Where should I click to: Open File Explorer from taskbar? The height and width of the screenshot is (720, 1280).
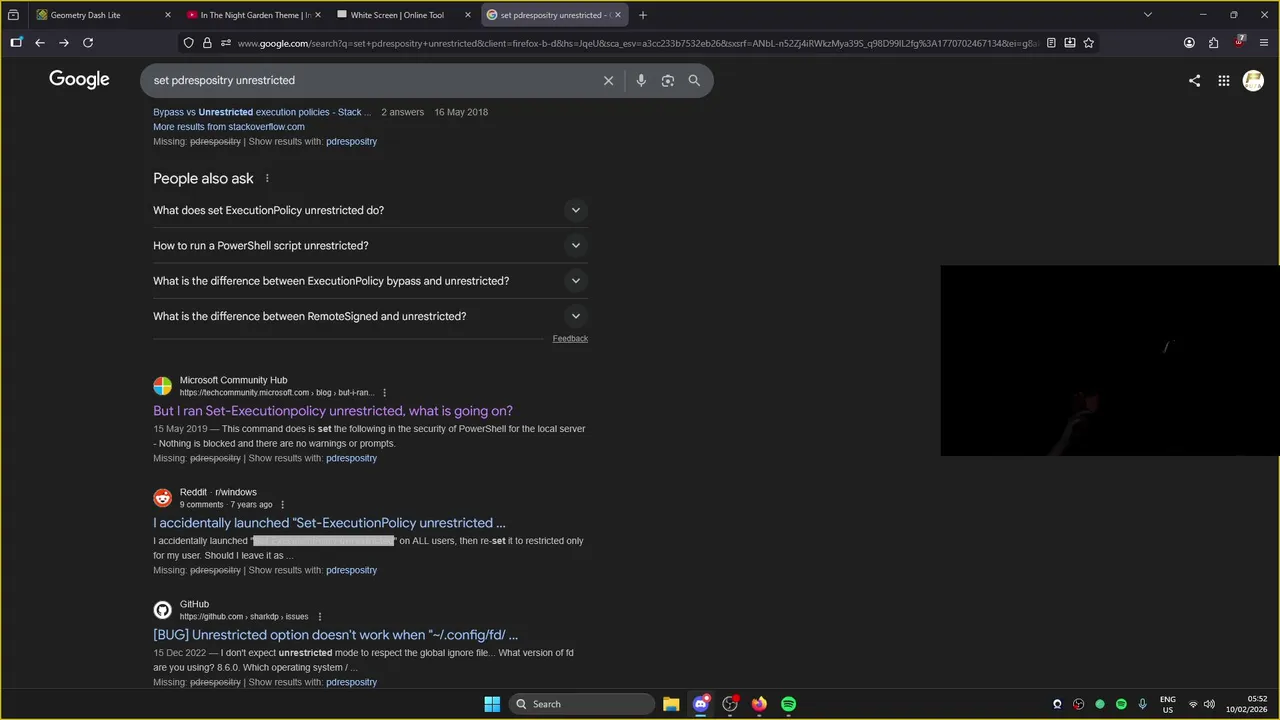coord(671,704)
